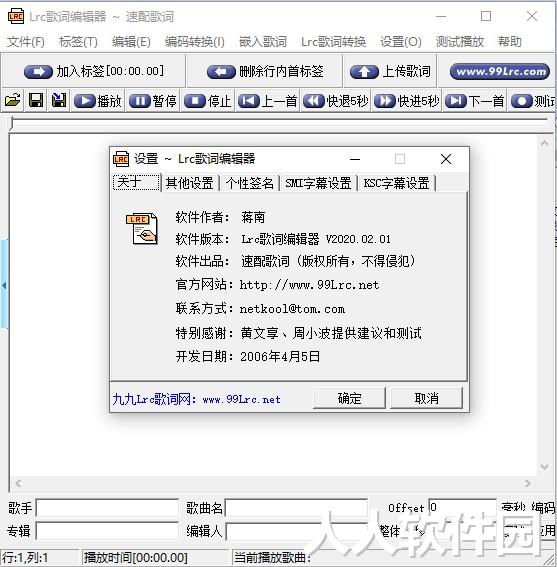Screen dimensions: 557x567
Task: Click 删除行内首标签 to remove first tag
Action: pos(265,71)
